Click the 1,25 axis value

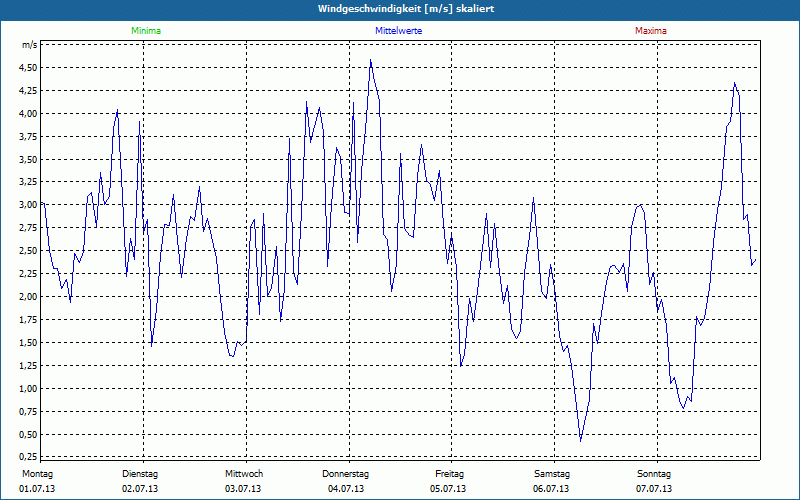pos(29,366)
